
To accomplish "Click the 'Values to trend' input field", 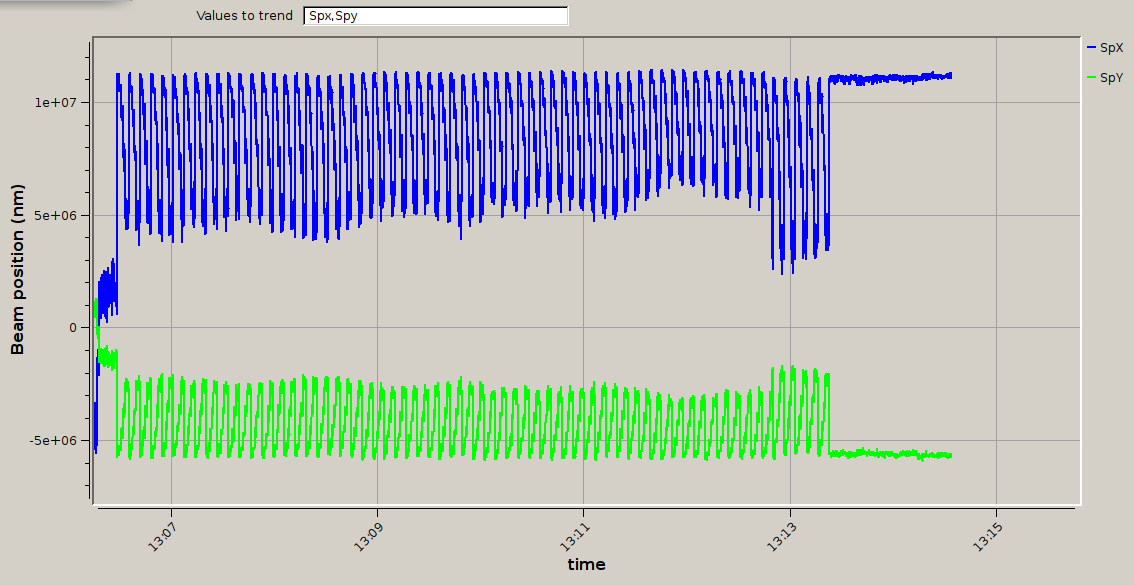I will (x=435, y=16).
